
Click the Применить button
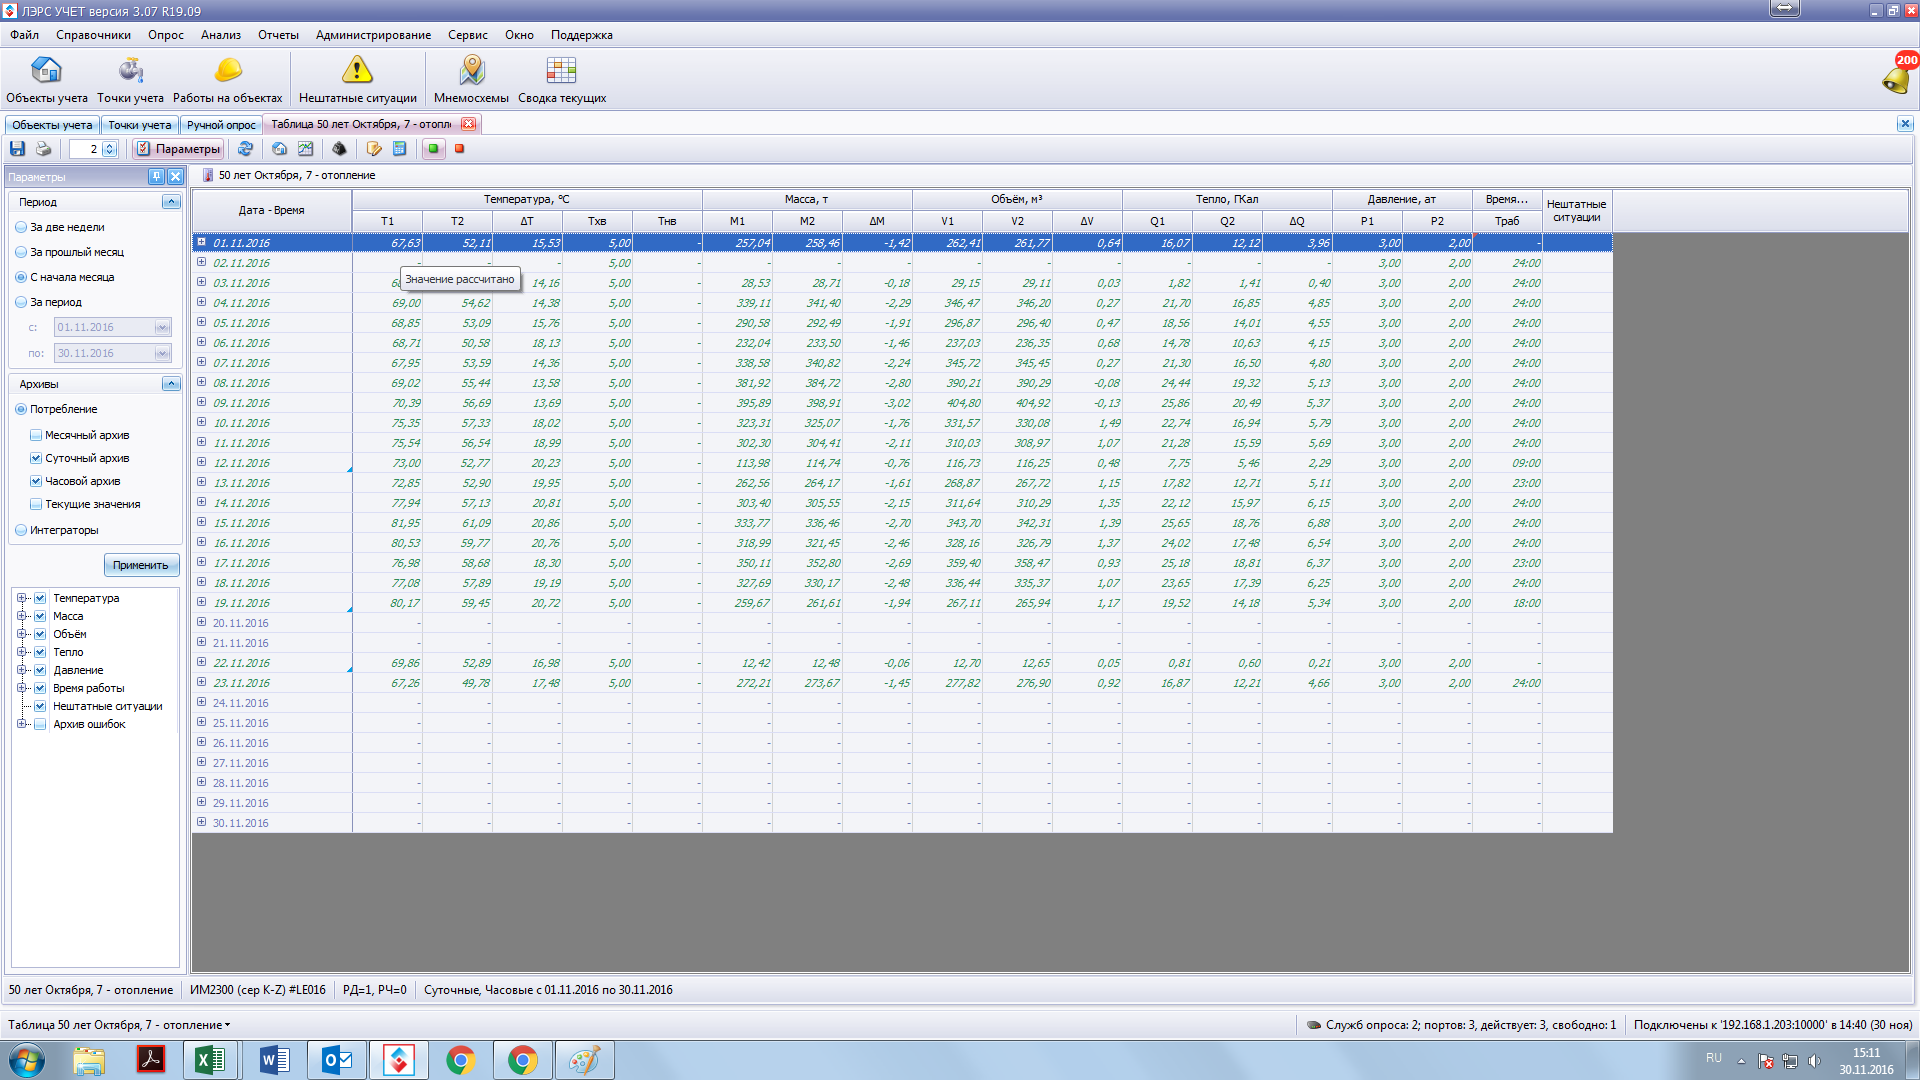[141, 565]
